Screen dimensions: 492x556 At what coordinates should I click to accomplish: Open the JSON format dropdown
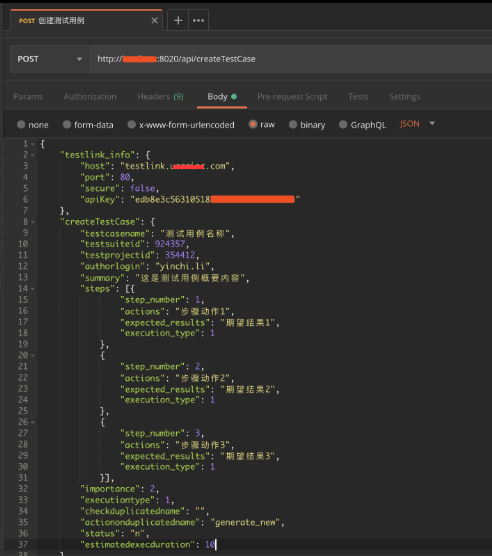[417, 124]
